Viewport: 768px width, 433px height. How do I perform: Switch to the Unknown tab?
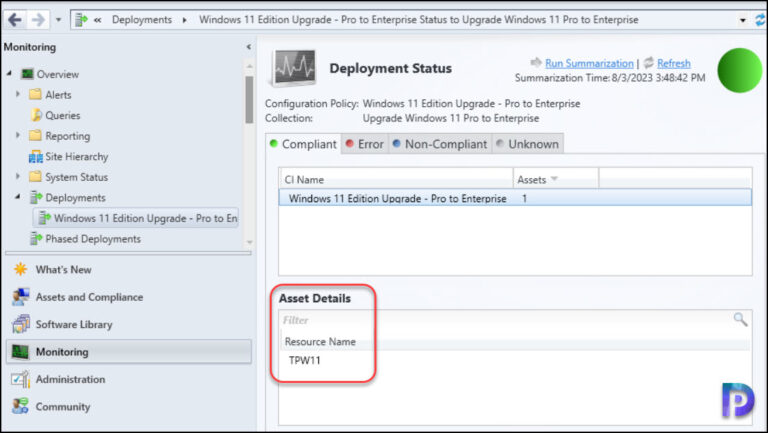click(x=528, y=144)
